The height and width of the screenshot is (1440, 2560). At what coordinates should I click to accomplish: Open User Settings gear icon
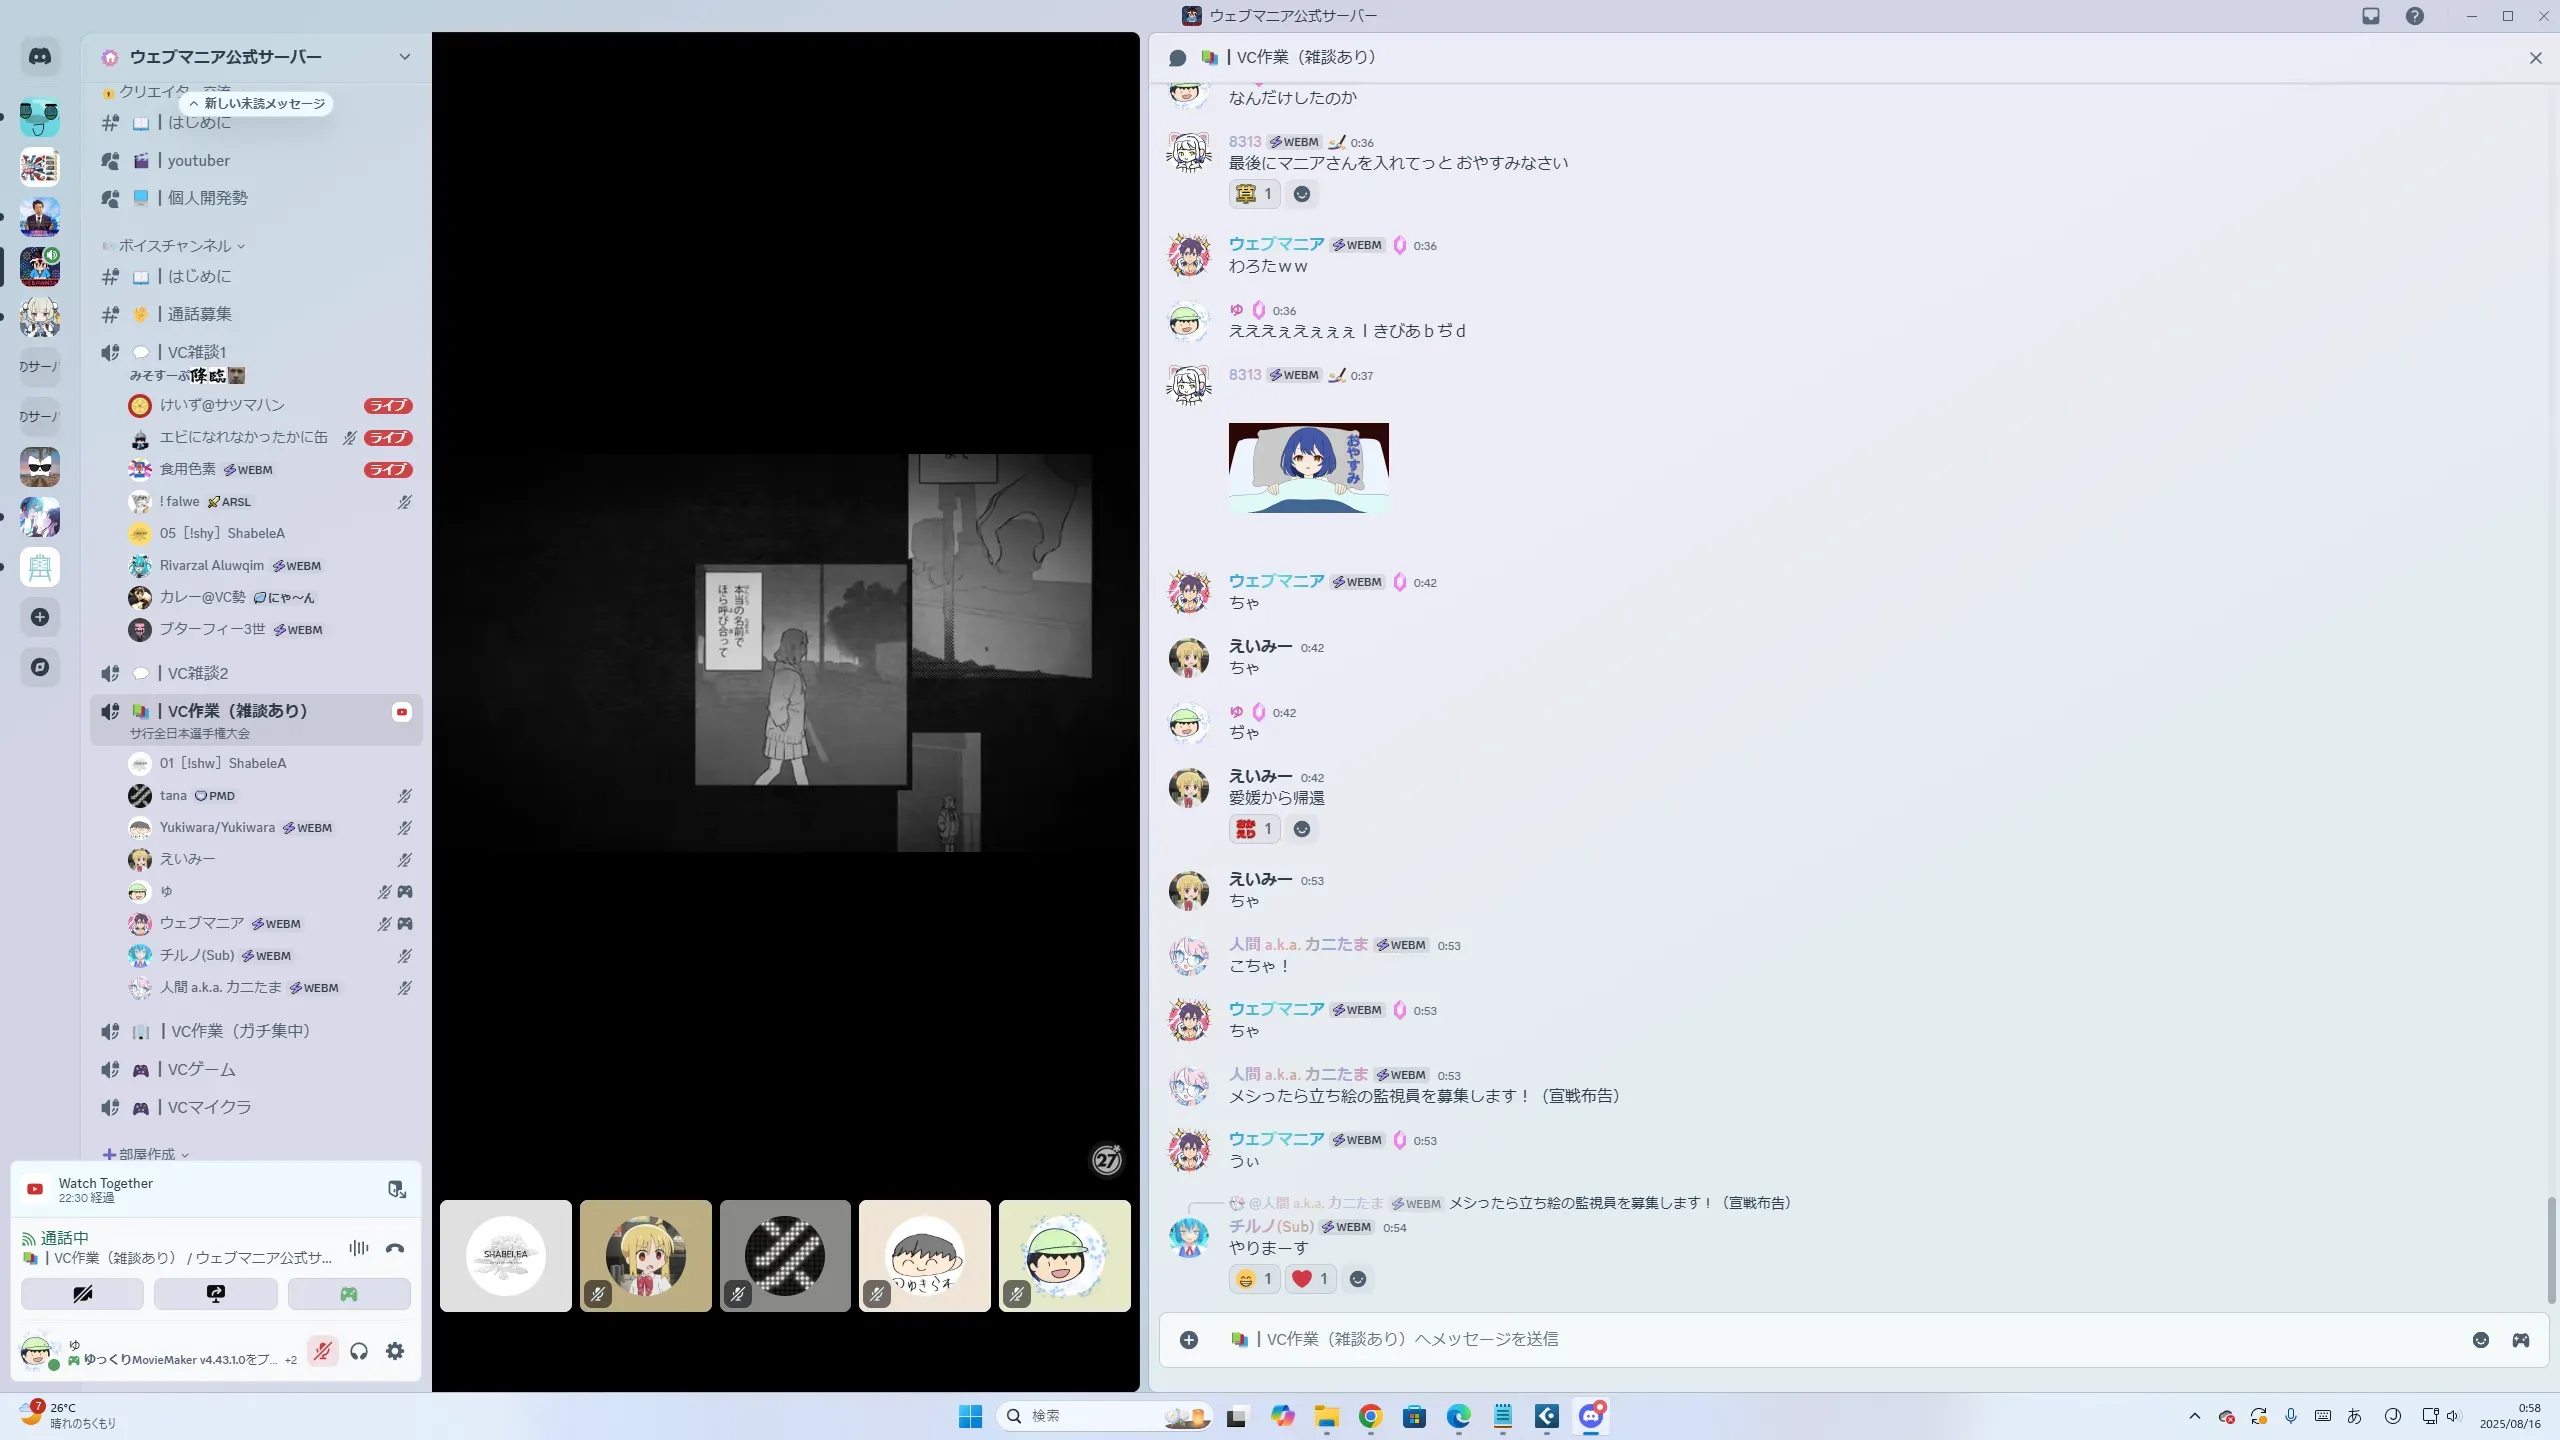395,1351
